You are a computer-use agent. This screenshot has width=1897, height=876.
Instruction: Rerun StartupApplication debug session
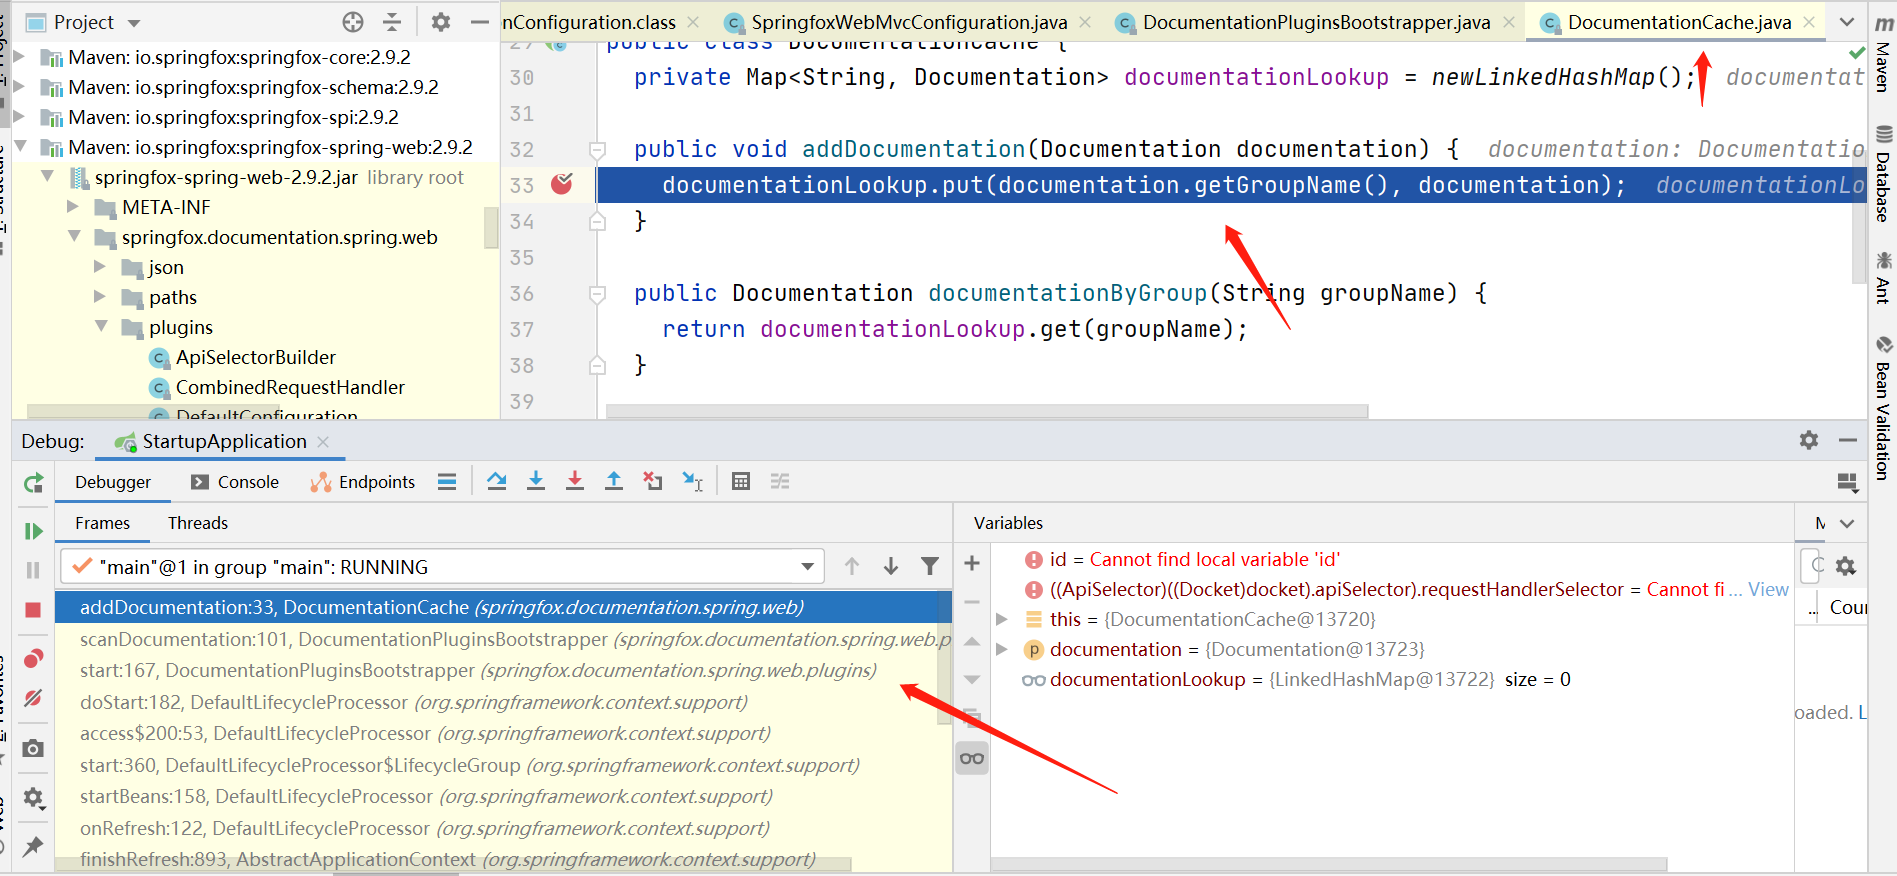(x=33, y=483)
